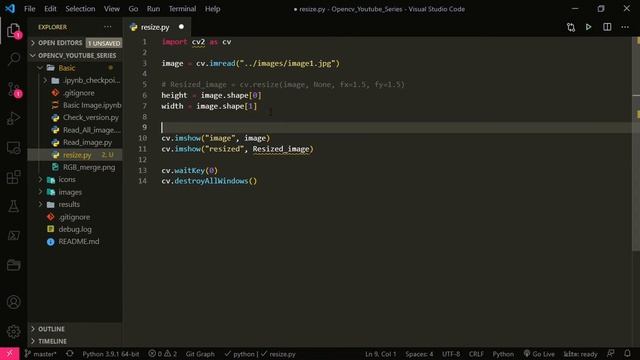Open Git Graph from status bar
Viewport: 640px width, 360px height.
pos(200,354)
